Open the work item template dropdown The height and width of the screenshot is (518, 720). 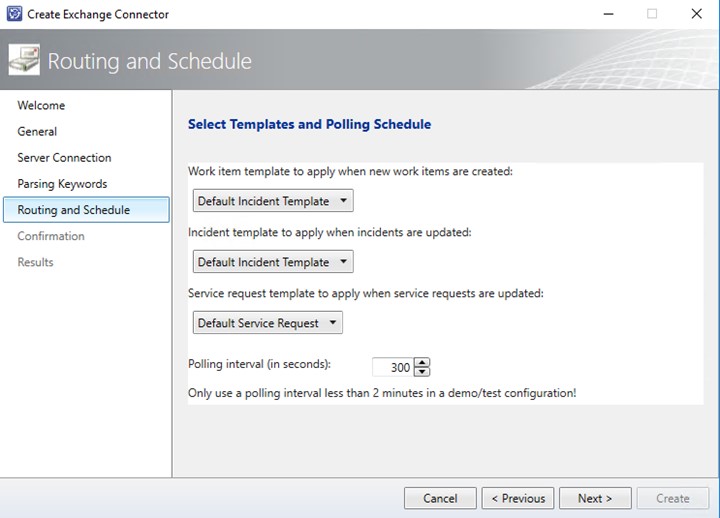(x=273, y=201)
